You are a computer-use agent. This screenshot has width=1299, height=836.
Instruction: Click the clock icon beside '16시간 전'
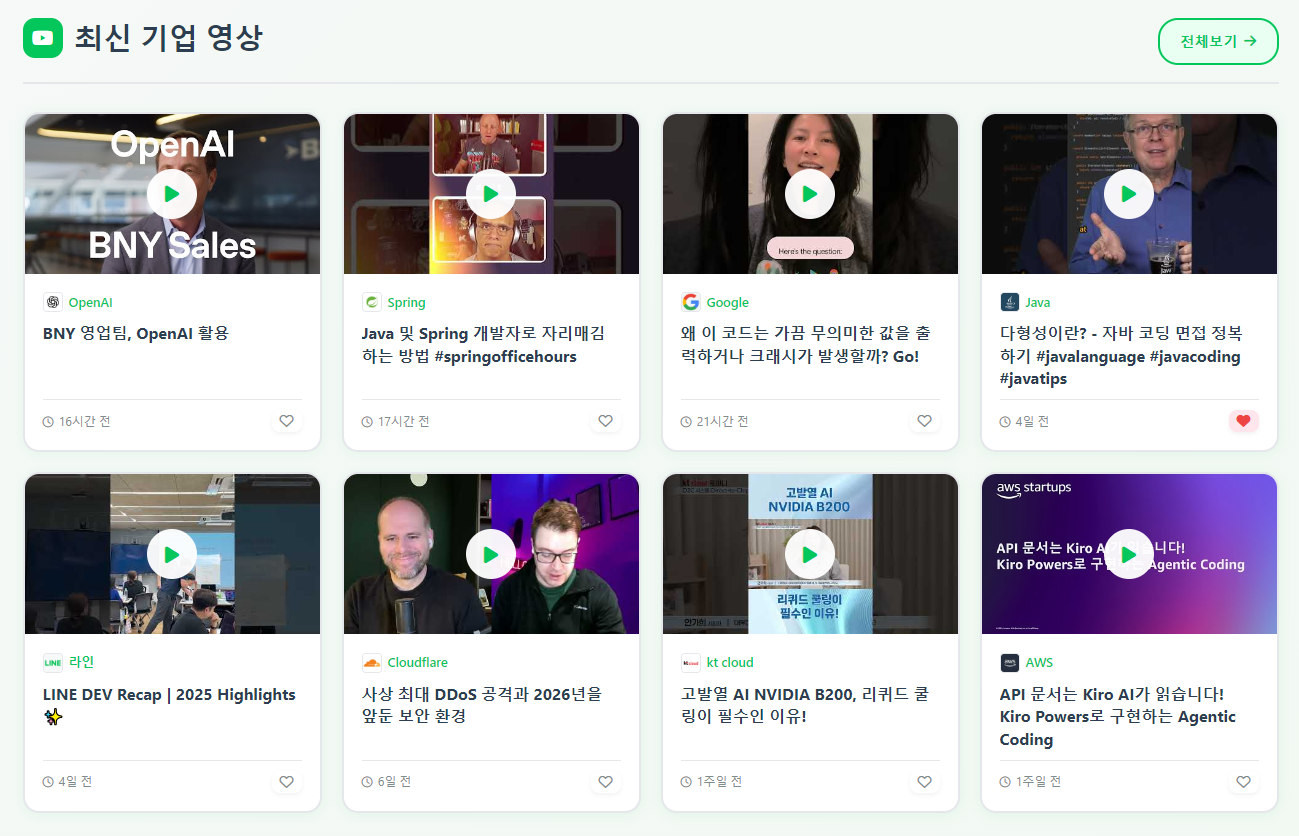(48, 422)
